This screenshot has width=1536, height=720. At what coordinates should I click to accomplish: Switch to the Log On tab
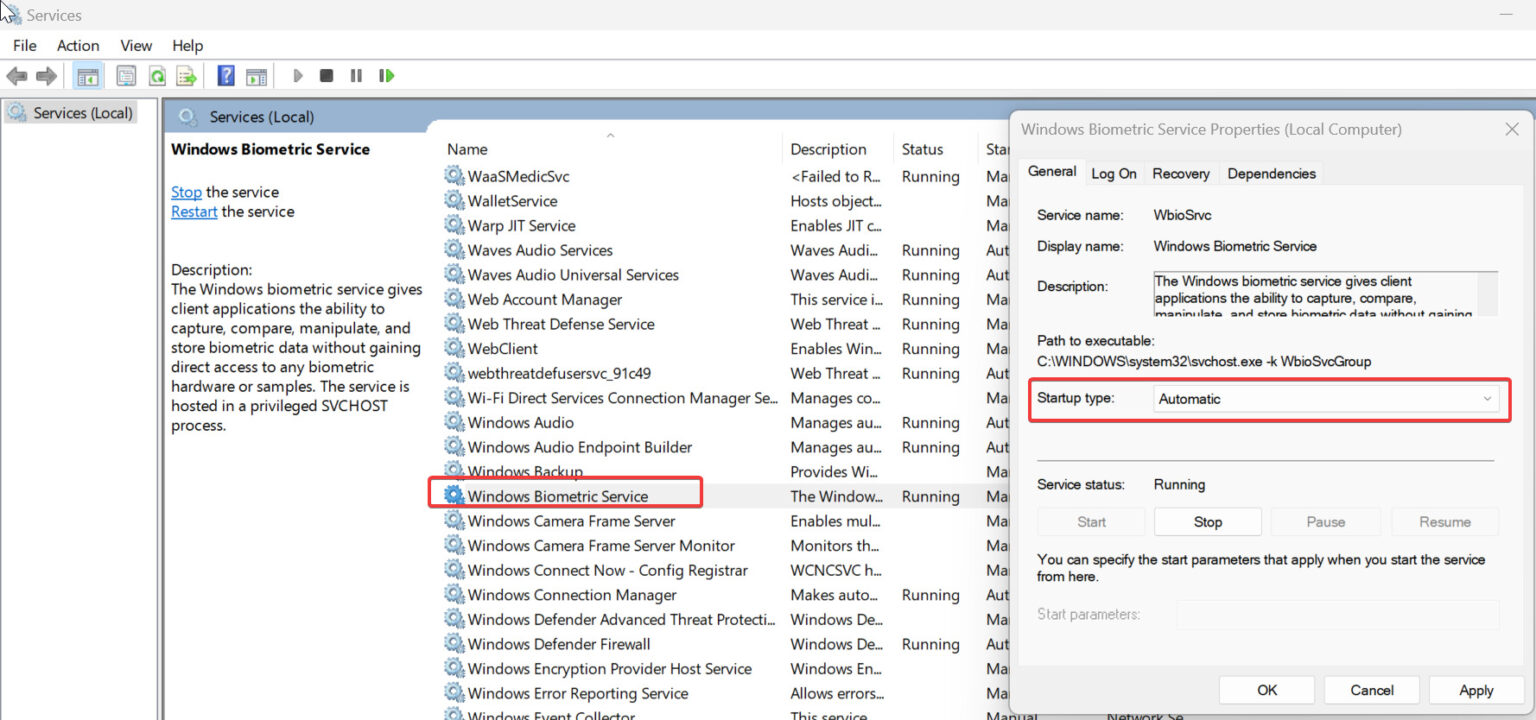tap(1113, 172)
